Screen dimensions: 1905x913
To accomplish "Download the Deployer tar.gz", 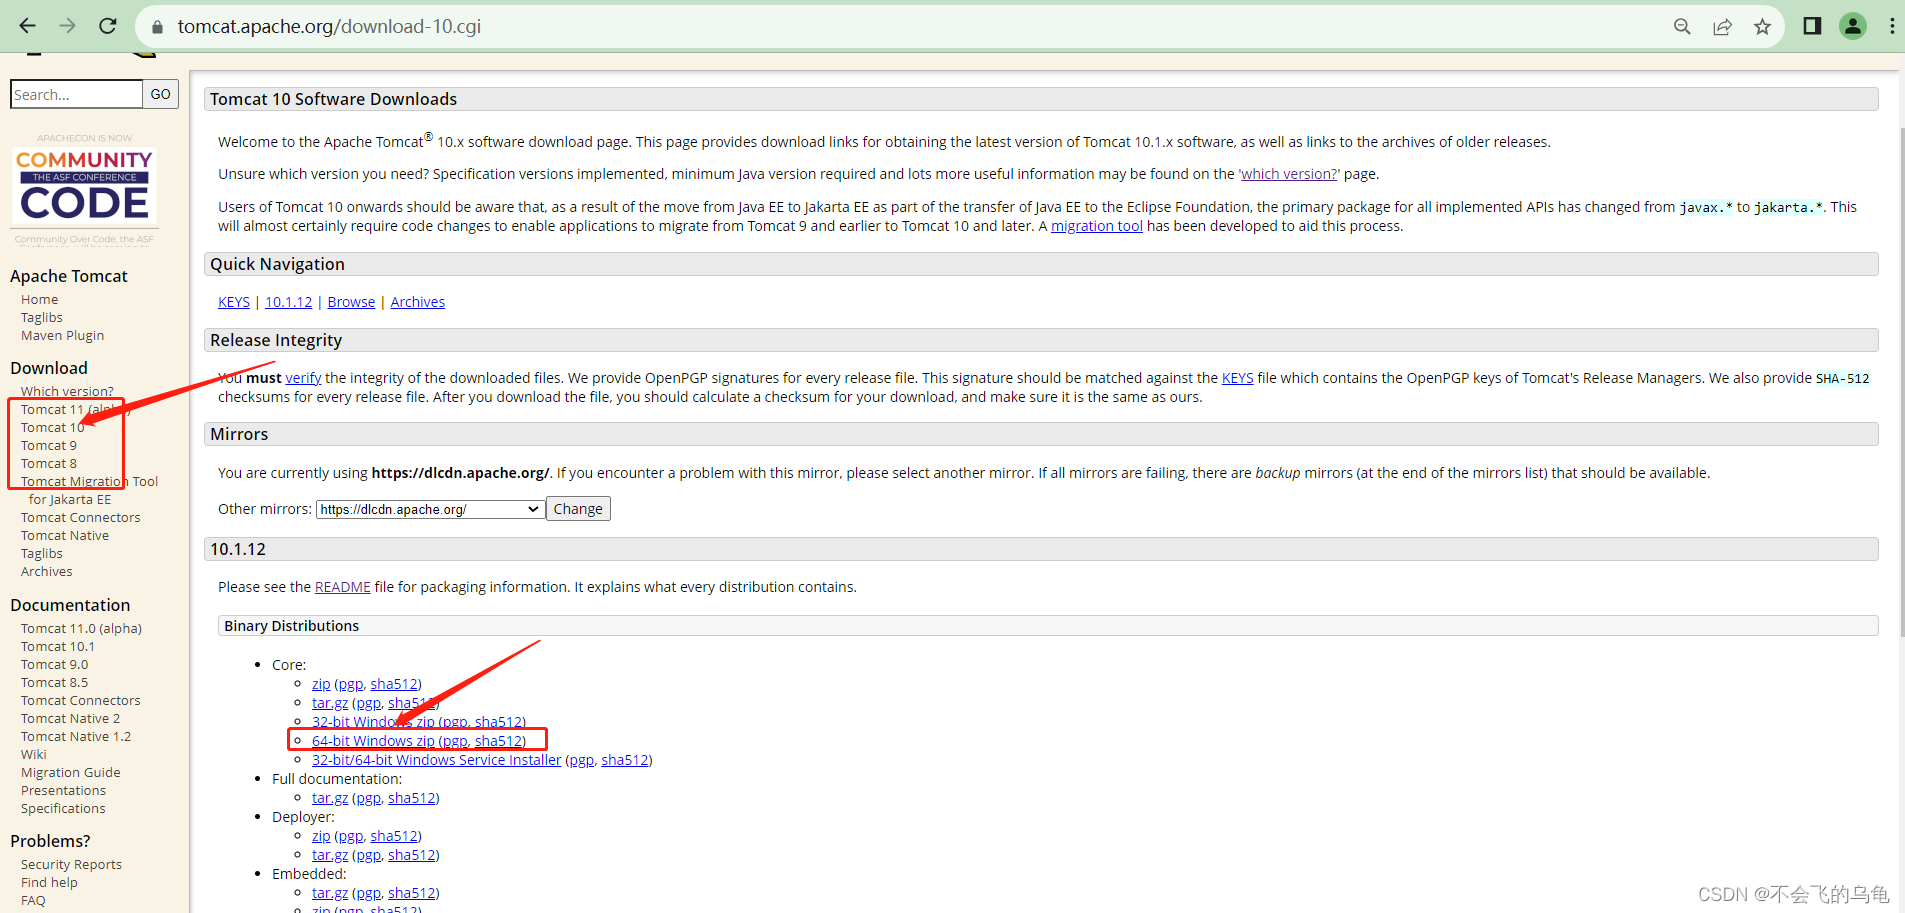I will (x=330, y=855).
